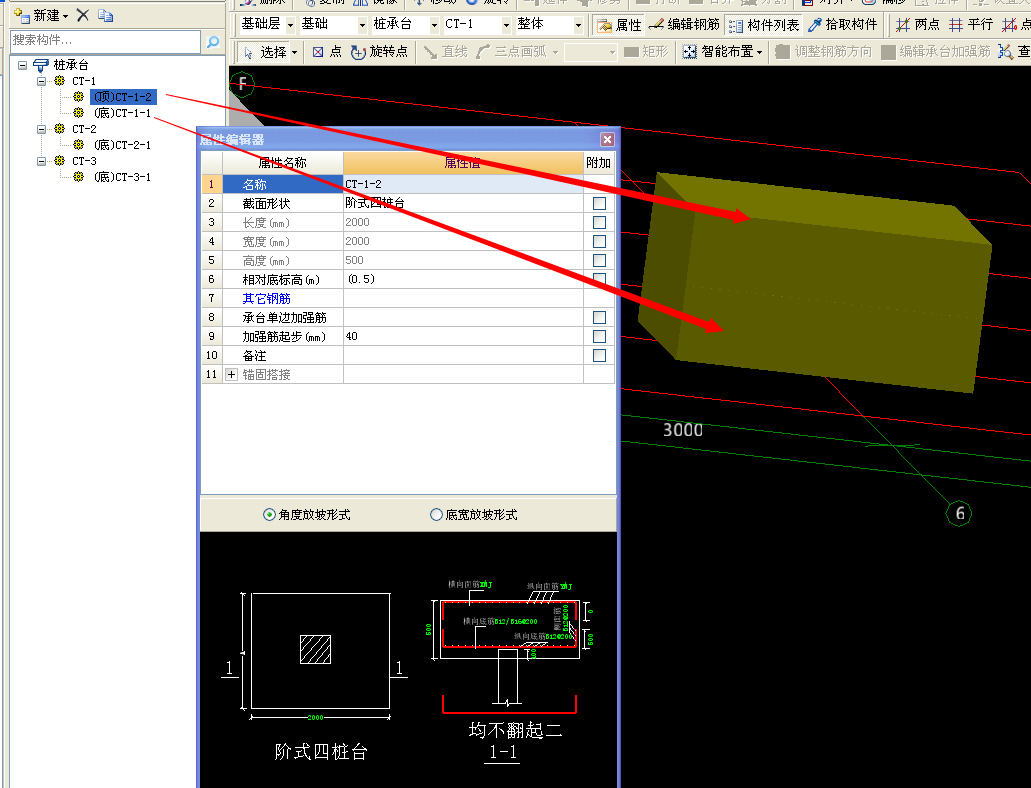The image size is (1031, 788).
Task: Collapse the CT-1 tree node
Action: click(x=41, y=82)
